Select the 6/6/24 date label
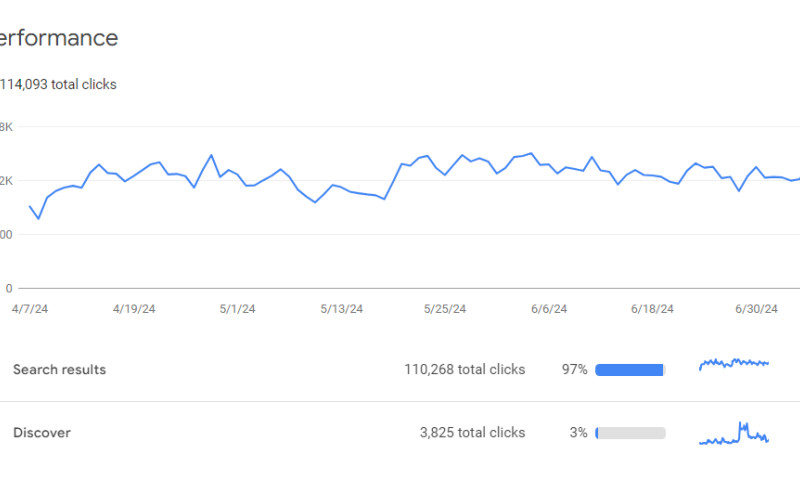This screenshot has width=800, height=480. pos(549,309)
